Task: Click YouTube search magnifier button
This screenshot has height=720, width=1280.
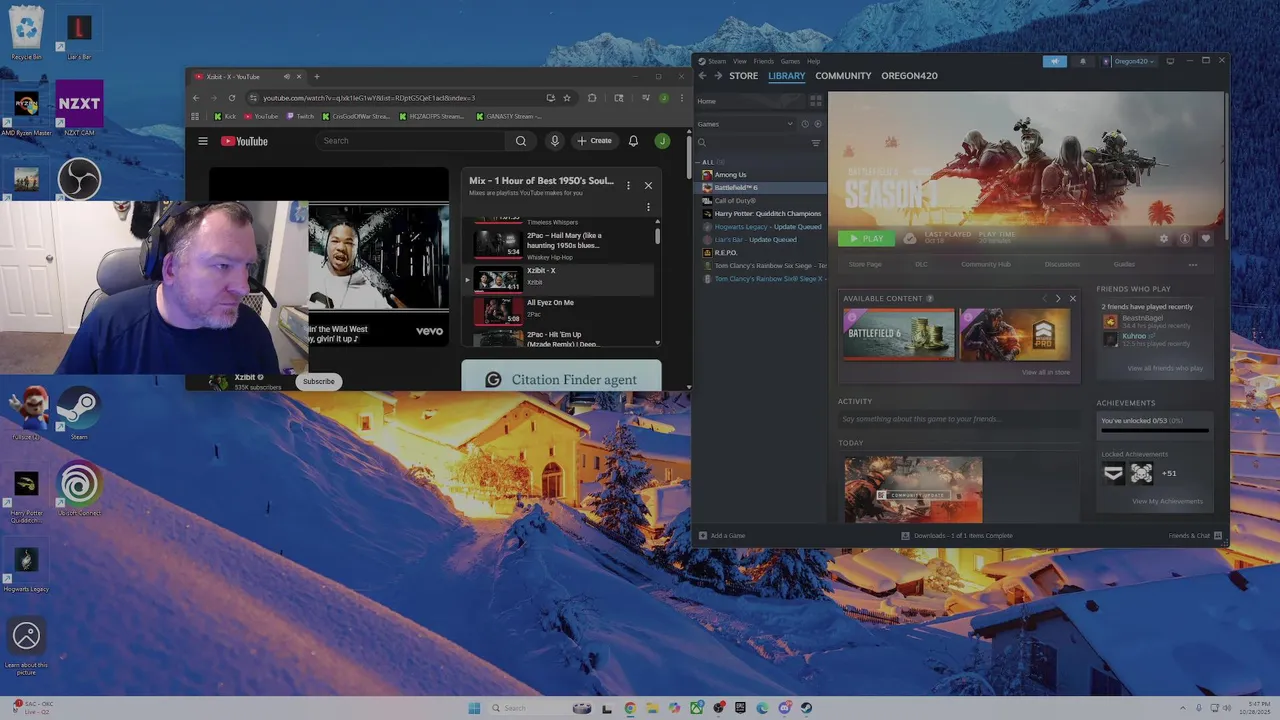Action: click(x=520, y=141)
